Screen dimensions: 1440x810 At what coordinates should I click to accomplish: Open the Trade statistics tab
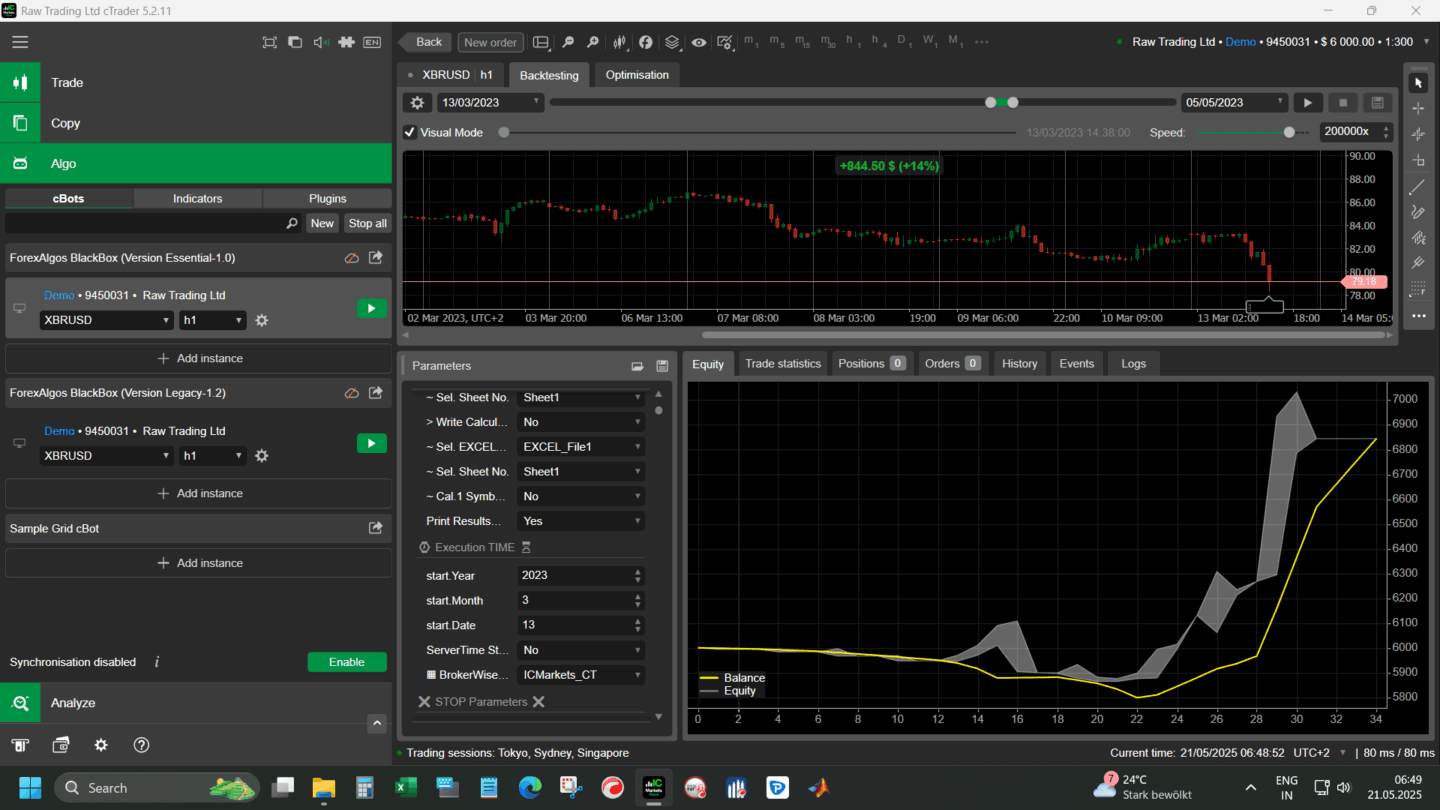(782, 364)
